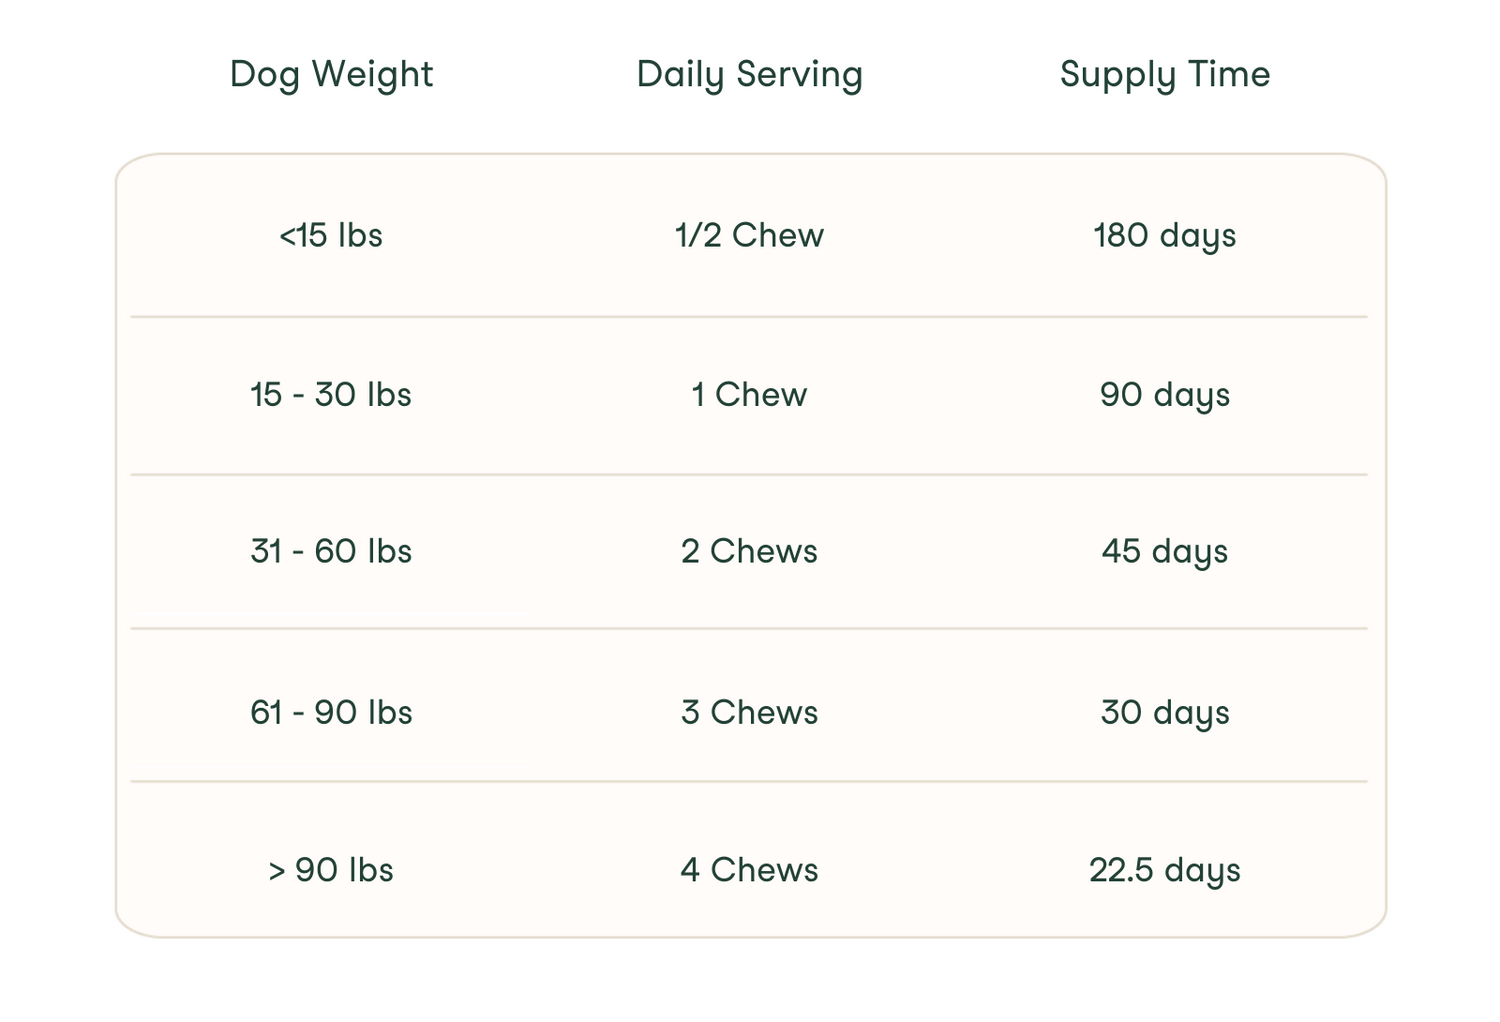1500x1022 pixels.
Task: Select the 1 Chew serving cell
Action: [x=749, y=395]
